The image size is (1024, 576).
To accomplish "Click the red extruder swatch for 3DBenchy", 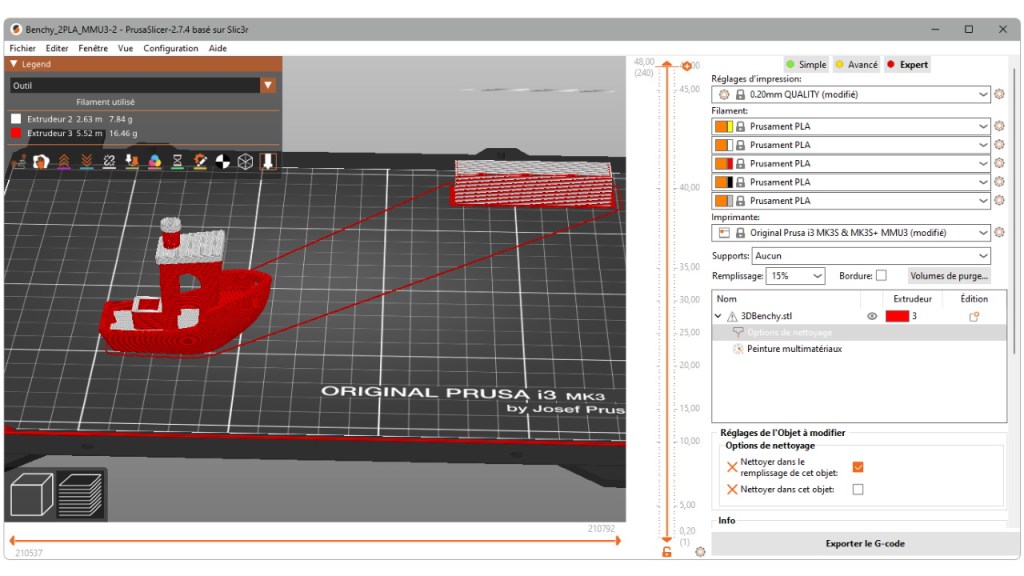I will tap(897, 317).
